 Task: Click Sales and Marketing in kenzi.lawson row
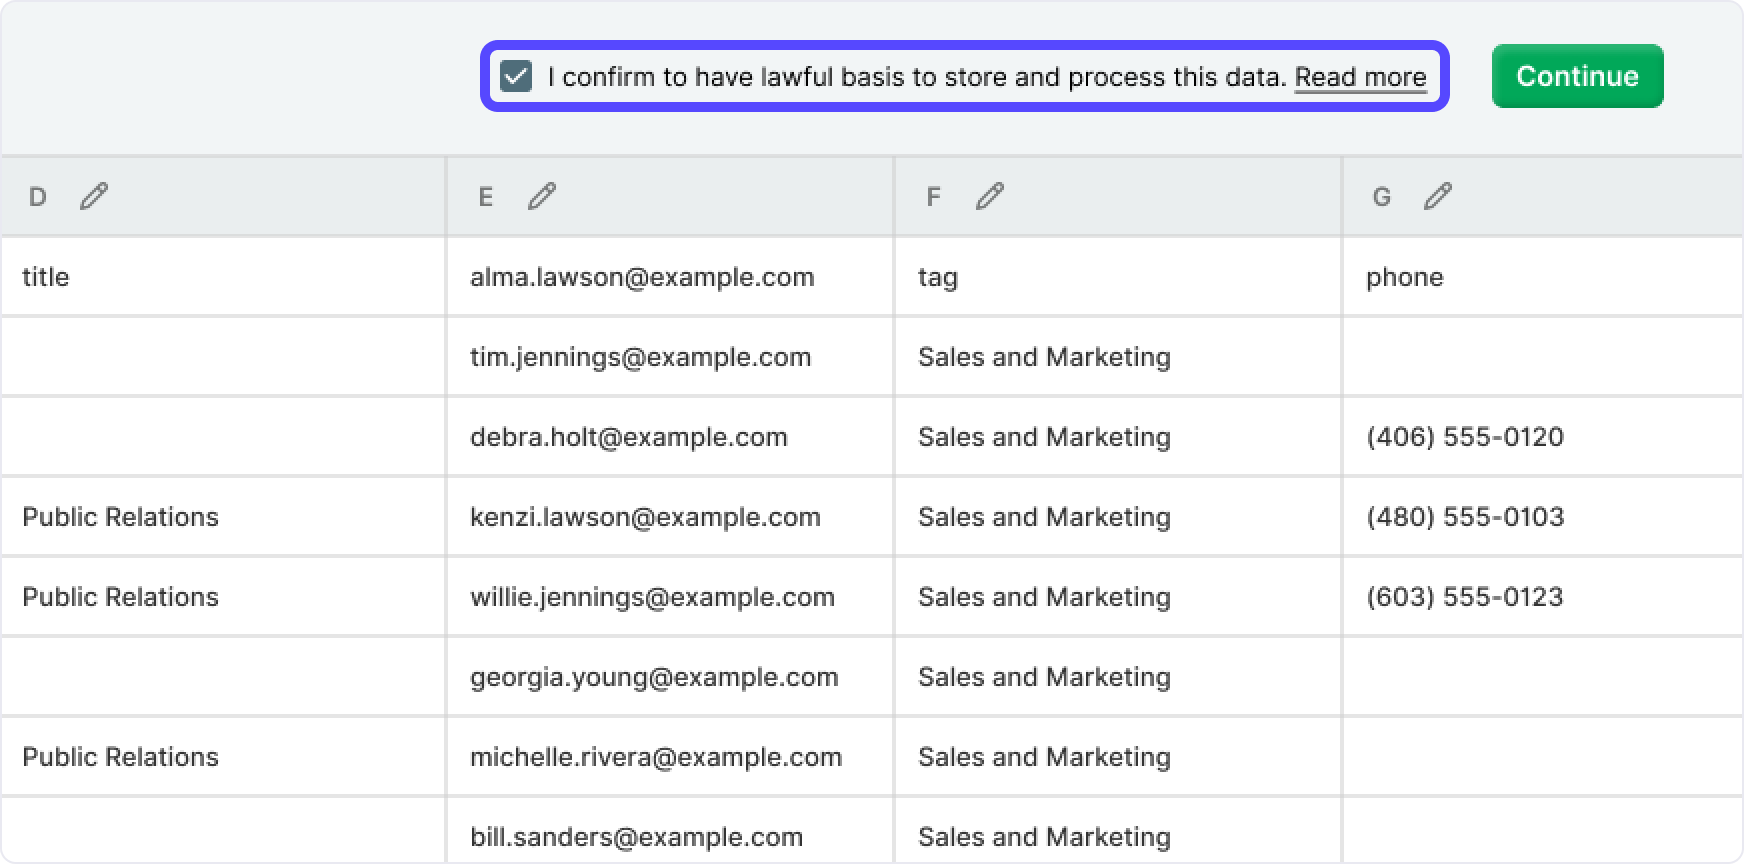pos(1118,517)
